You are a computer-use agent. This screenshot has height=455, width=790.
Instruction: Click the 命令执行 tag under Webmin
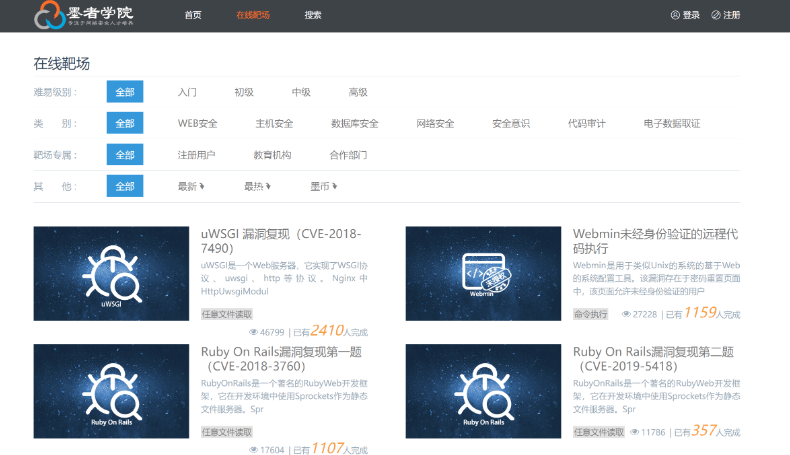590,314
